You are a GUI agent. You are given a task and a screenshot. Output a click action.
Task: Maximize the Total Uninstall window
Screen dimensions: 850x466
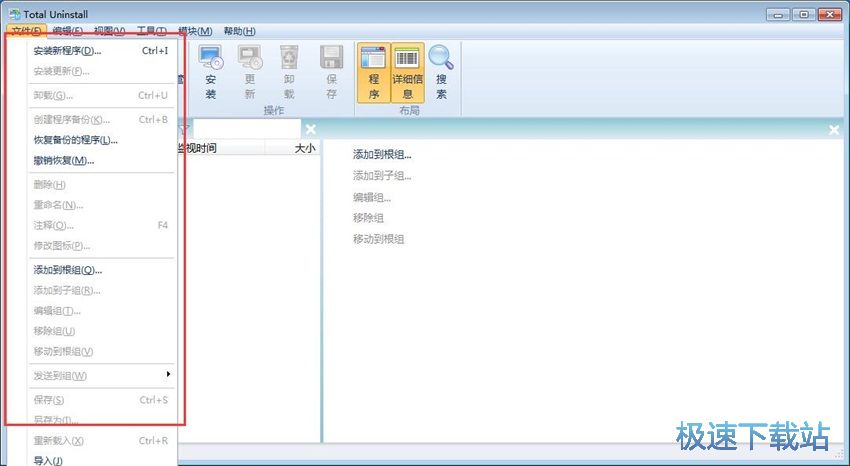pos(804,15)
